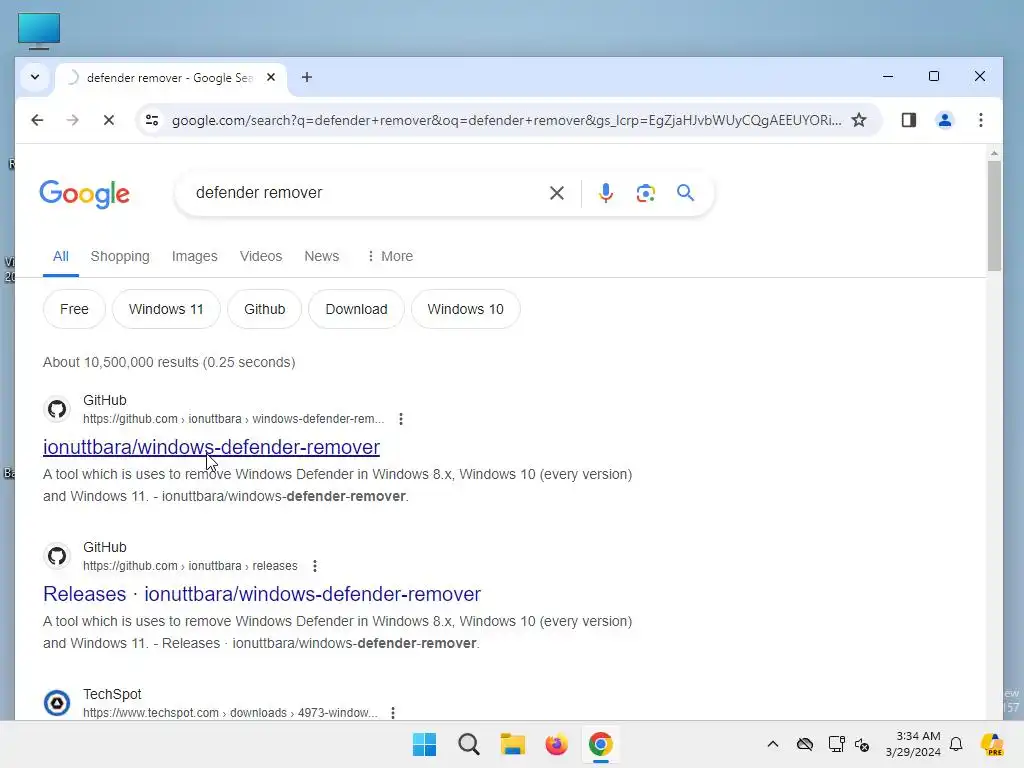Open ionuttbara/windows-defender-remover result link

pos(211,447)
